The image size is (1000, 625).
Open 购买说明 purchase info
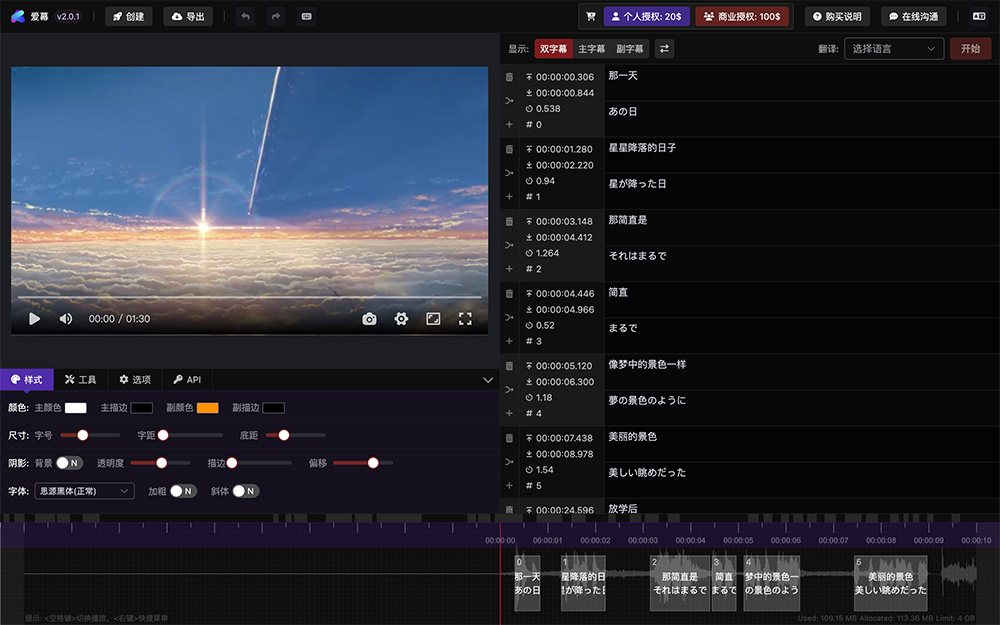click(x=837, y=17)
